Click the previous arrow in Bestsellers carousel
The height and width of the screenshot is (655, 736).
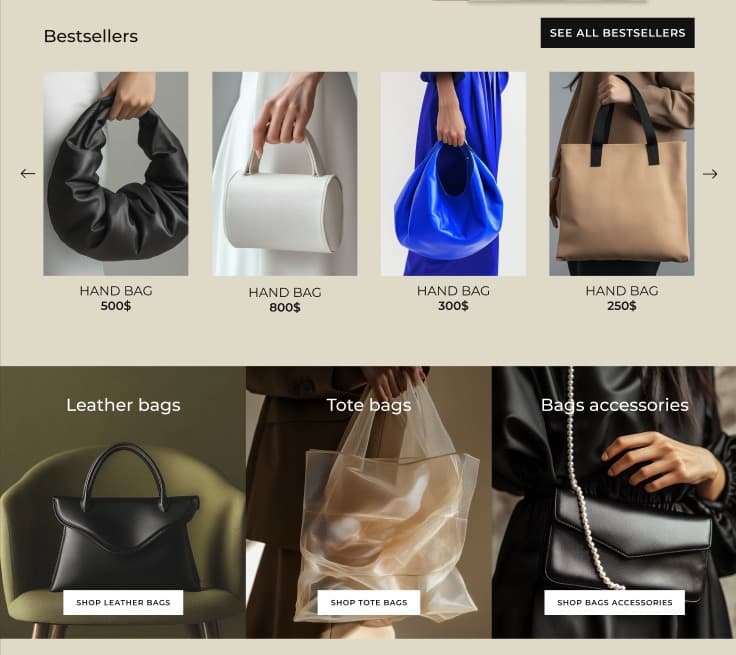(x=28, y=174)
